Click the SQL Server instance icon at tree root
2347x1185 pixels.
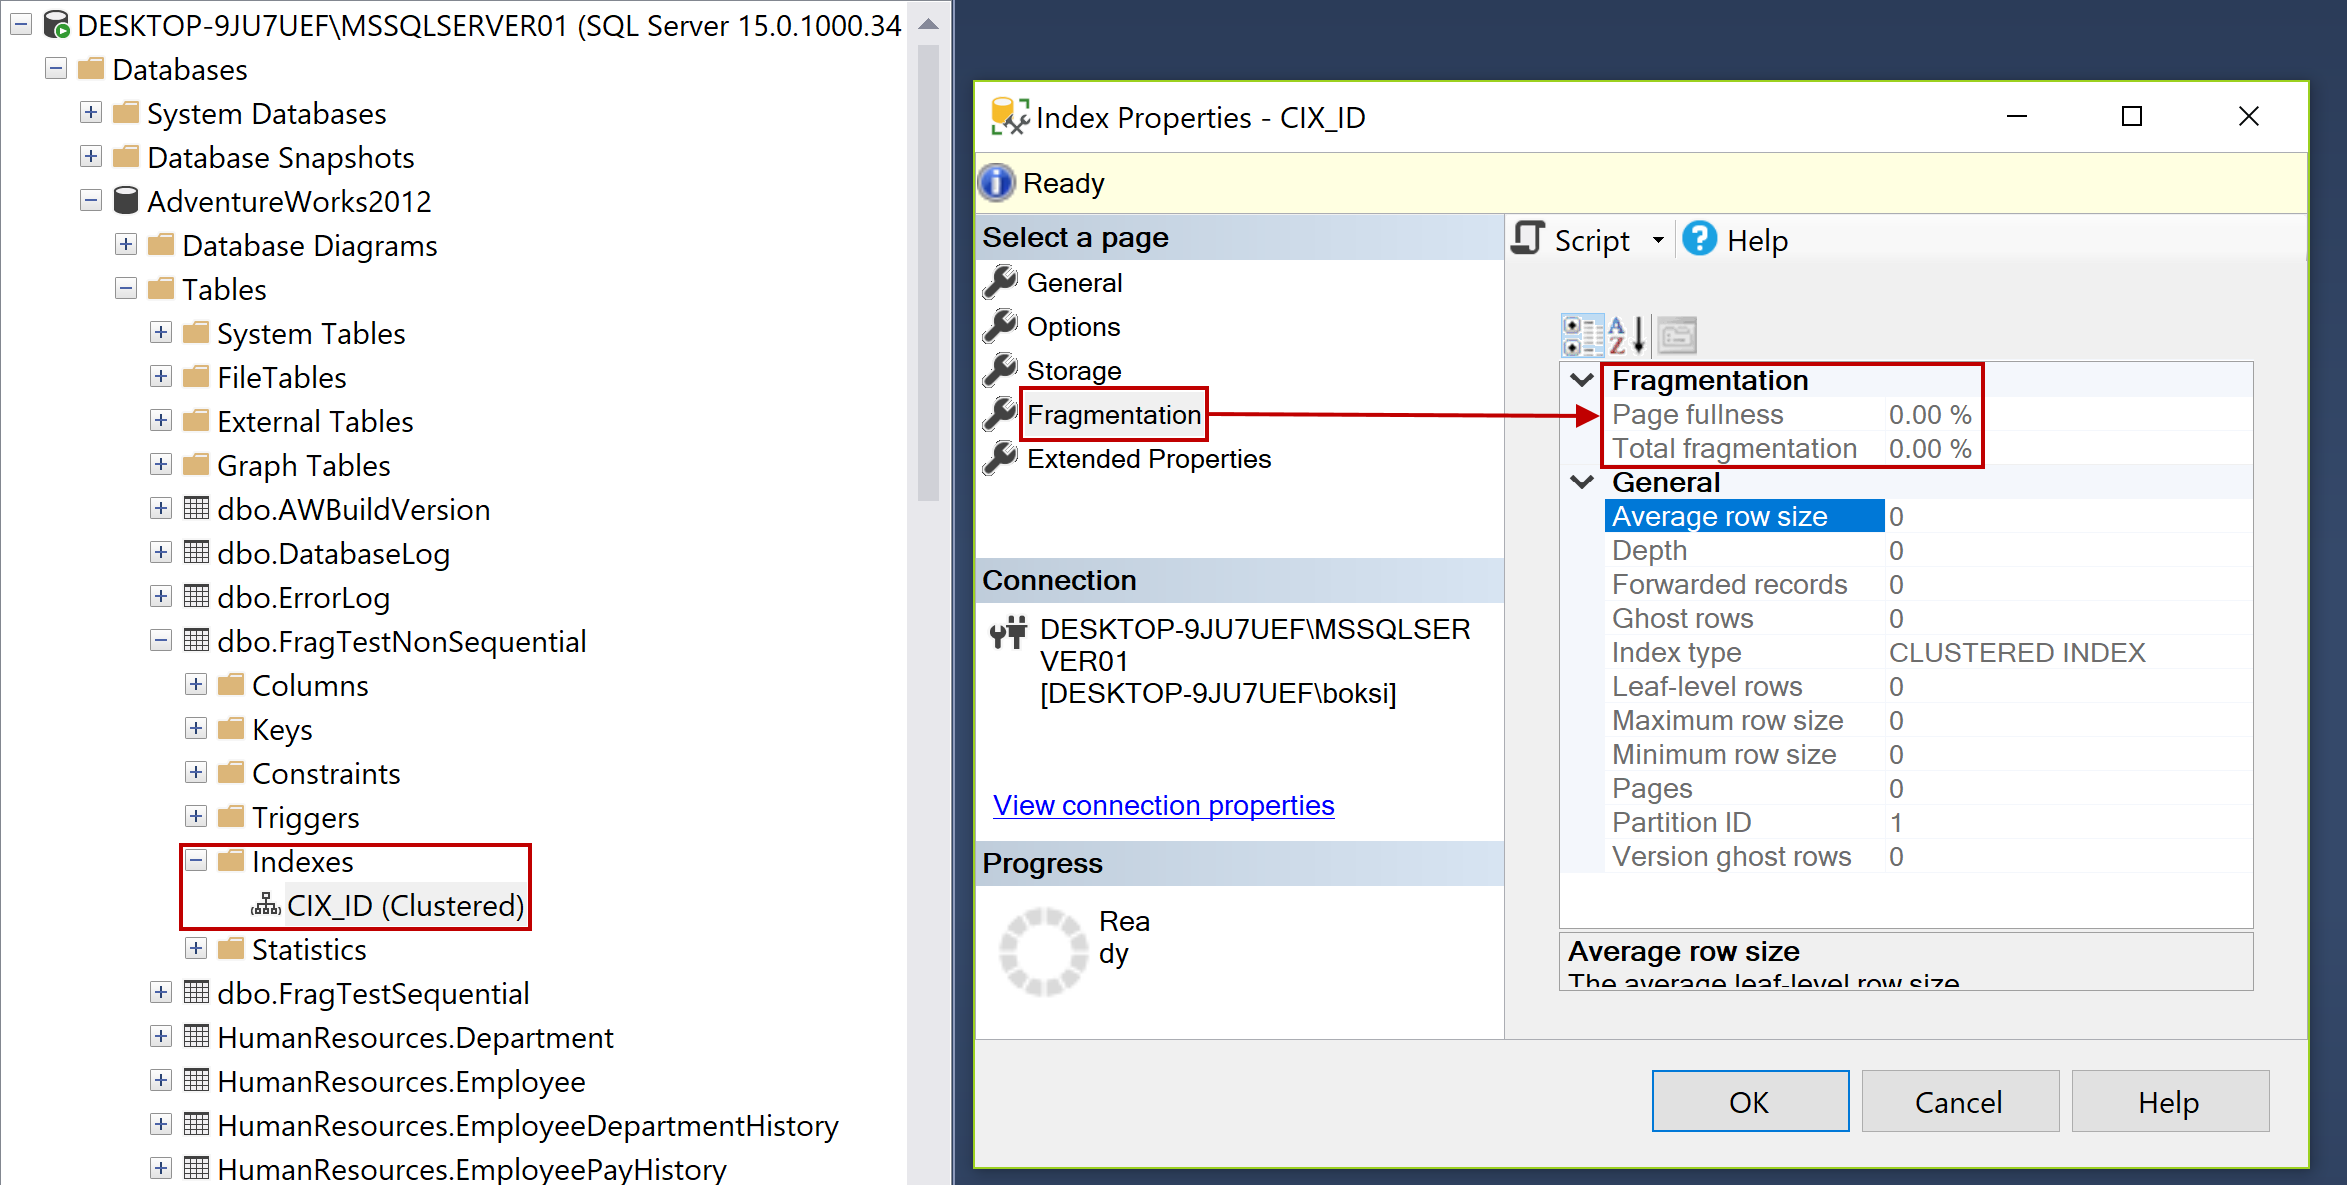pos(56,25)
